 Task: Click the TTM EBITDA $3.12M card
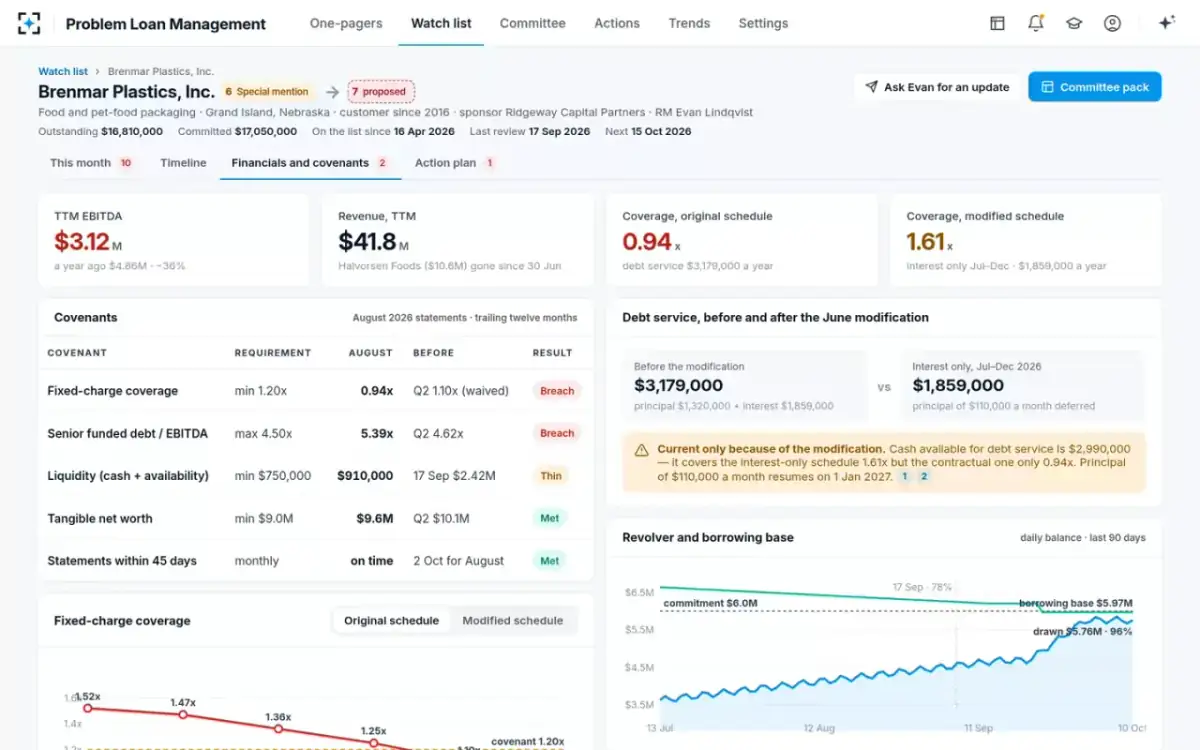174,240
